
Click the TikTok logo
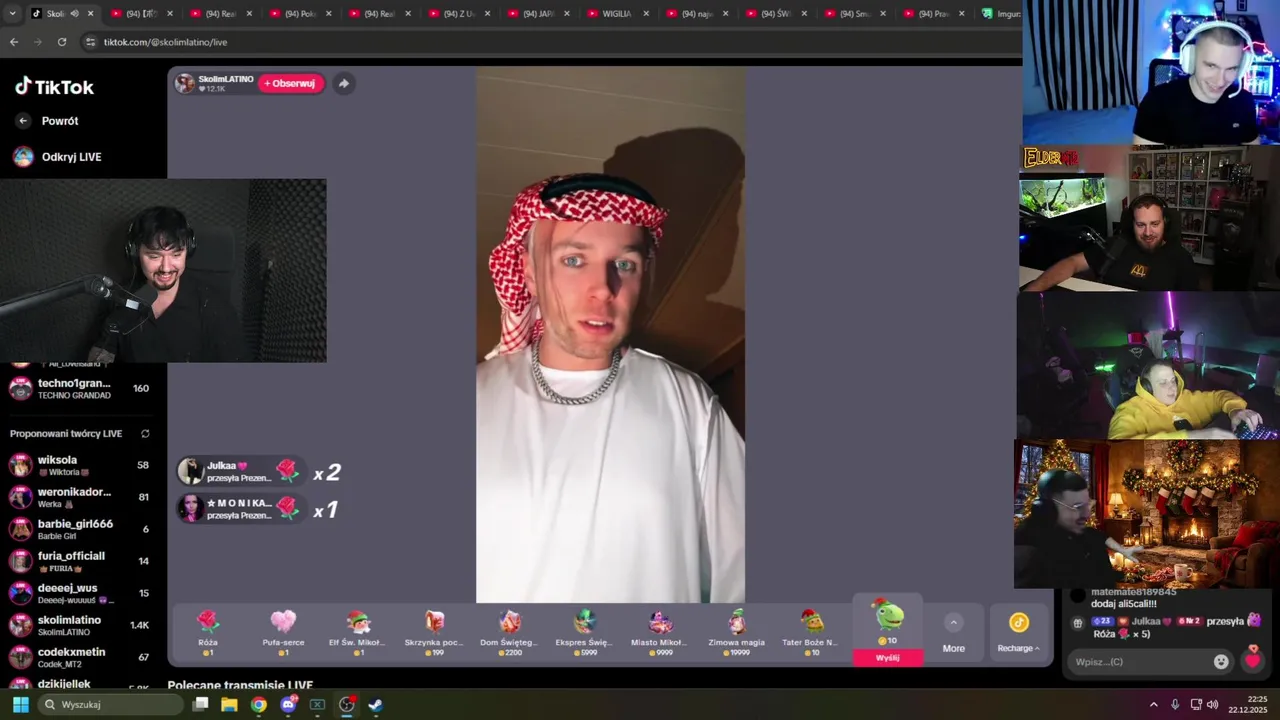pyautogui.click(x=54, y=87)
